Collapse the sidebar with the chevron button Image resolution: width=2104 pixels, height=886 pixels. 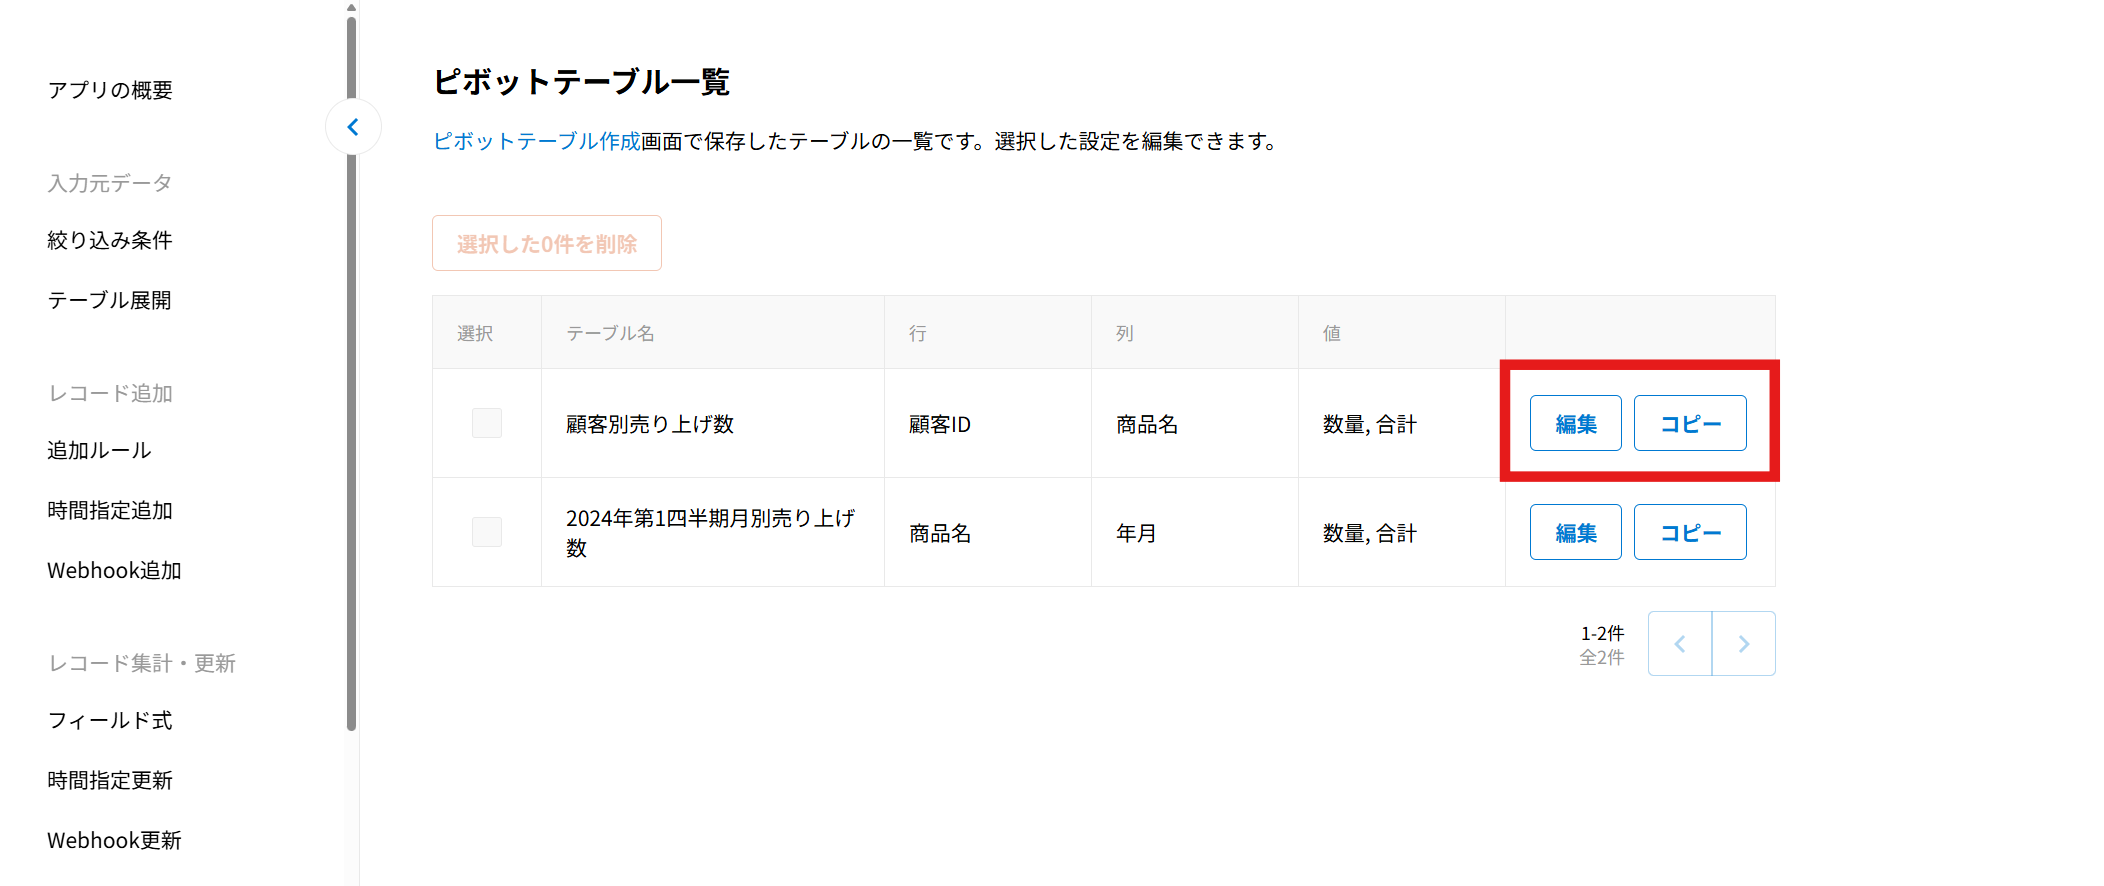[x=353, y=127]
